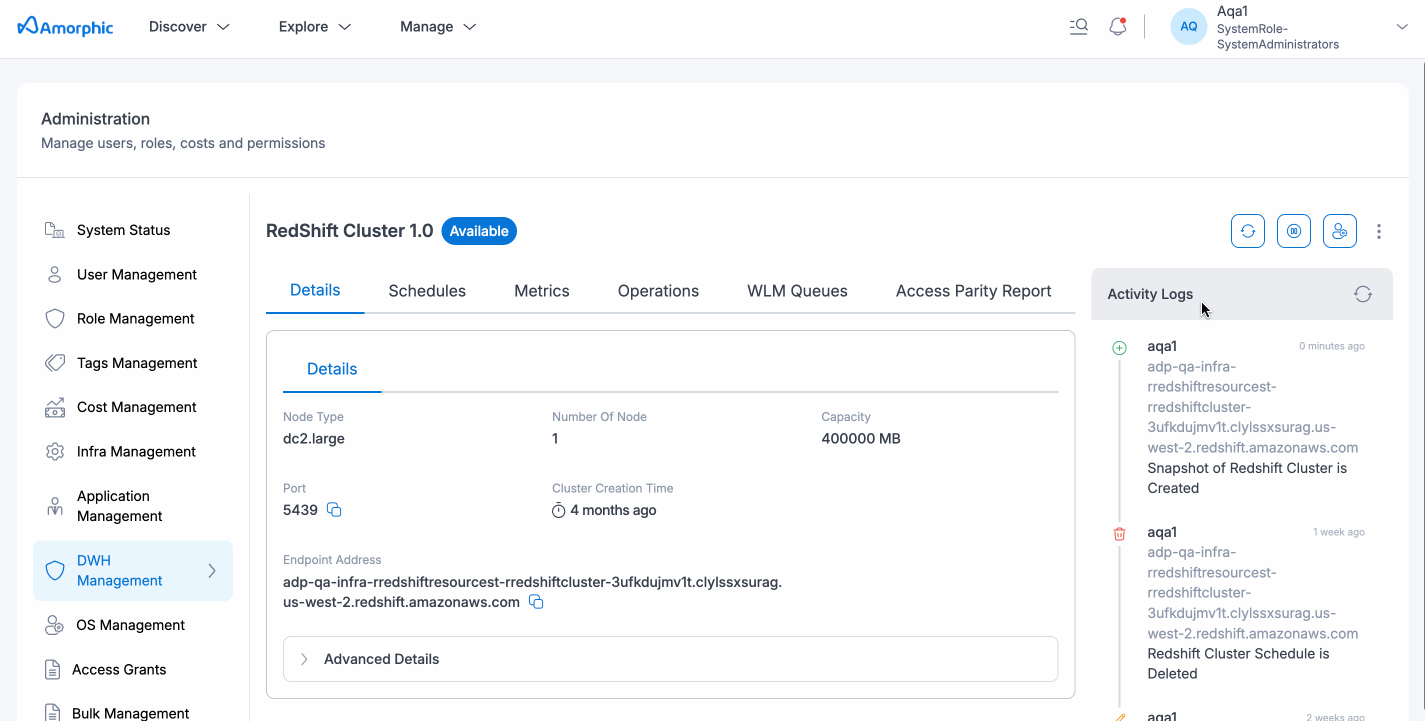
Task: Select the inner Details sub-tab
Action: pyautogui.click(x=332, y=369)
